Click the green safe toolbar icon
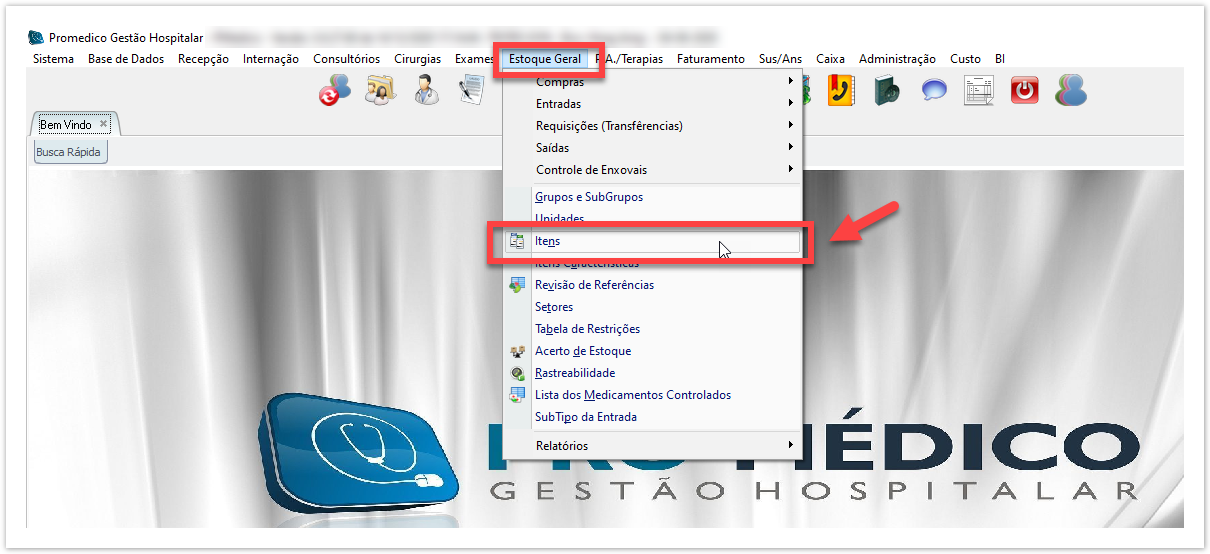The image size is (1210, 554). [x=887, y=91]
